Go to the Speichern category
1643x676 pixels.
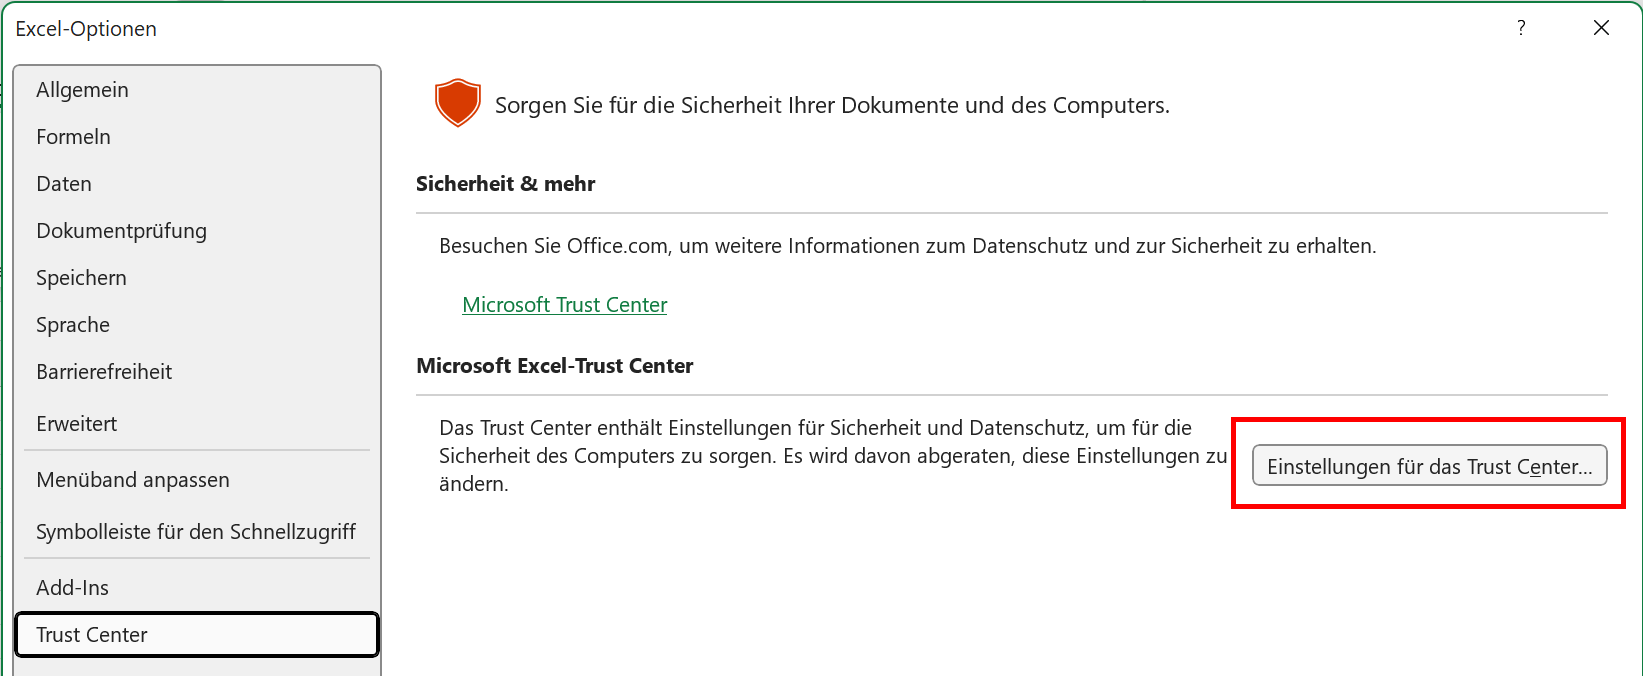click(x=82, y=278)
